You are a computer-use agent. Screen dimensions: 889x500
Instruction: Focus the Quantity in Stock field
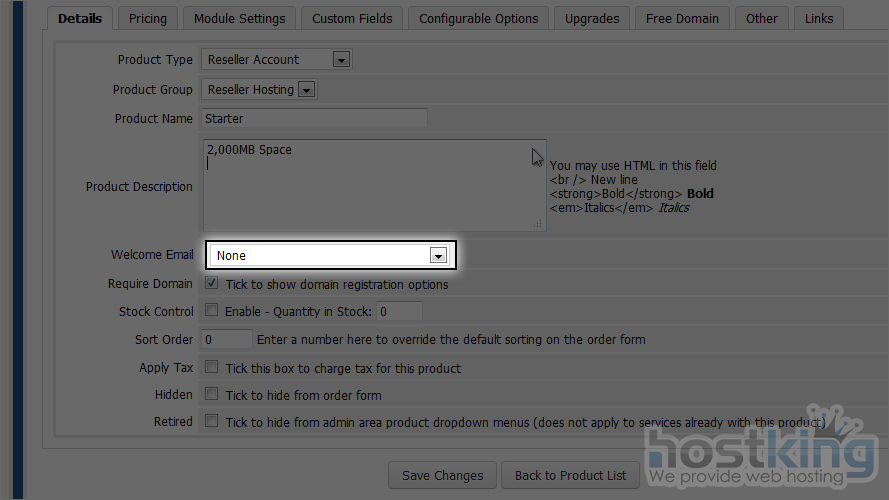399,312
